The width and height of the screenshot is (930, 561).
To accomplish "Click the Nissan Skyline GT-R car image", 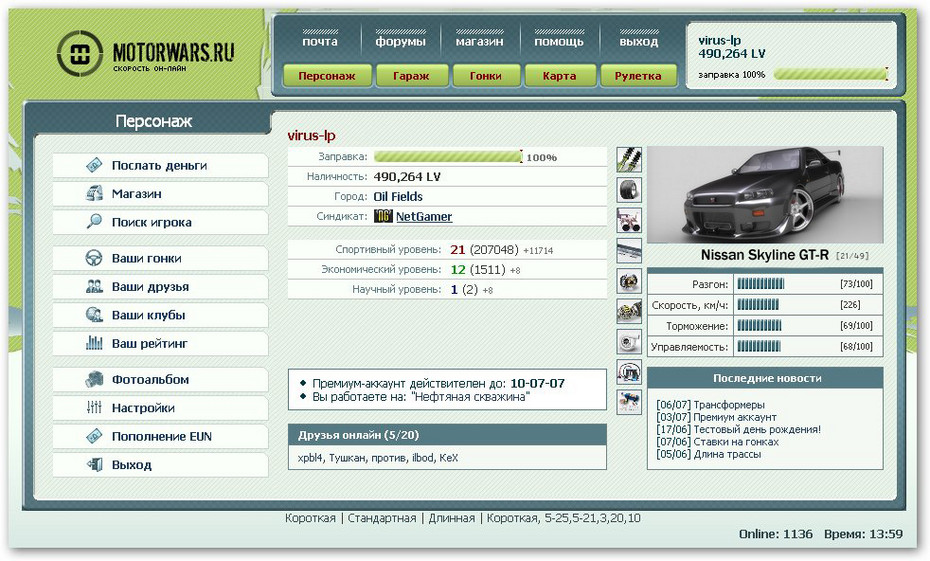I will (765, 195).
